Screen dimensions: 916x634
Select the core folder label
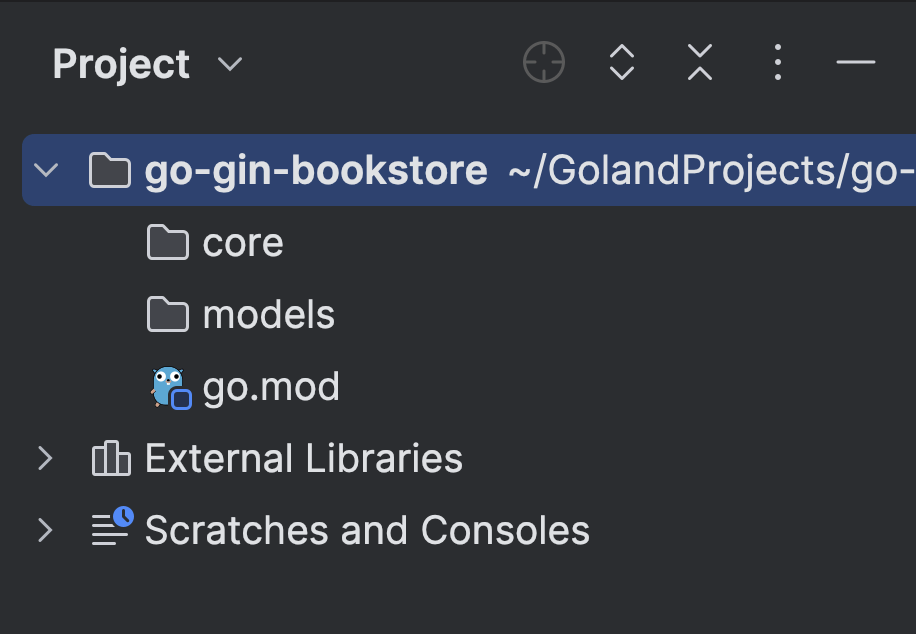pyautogui.click(x=243, y=243)
